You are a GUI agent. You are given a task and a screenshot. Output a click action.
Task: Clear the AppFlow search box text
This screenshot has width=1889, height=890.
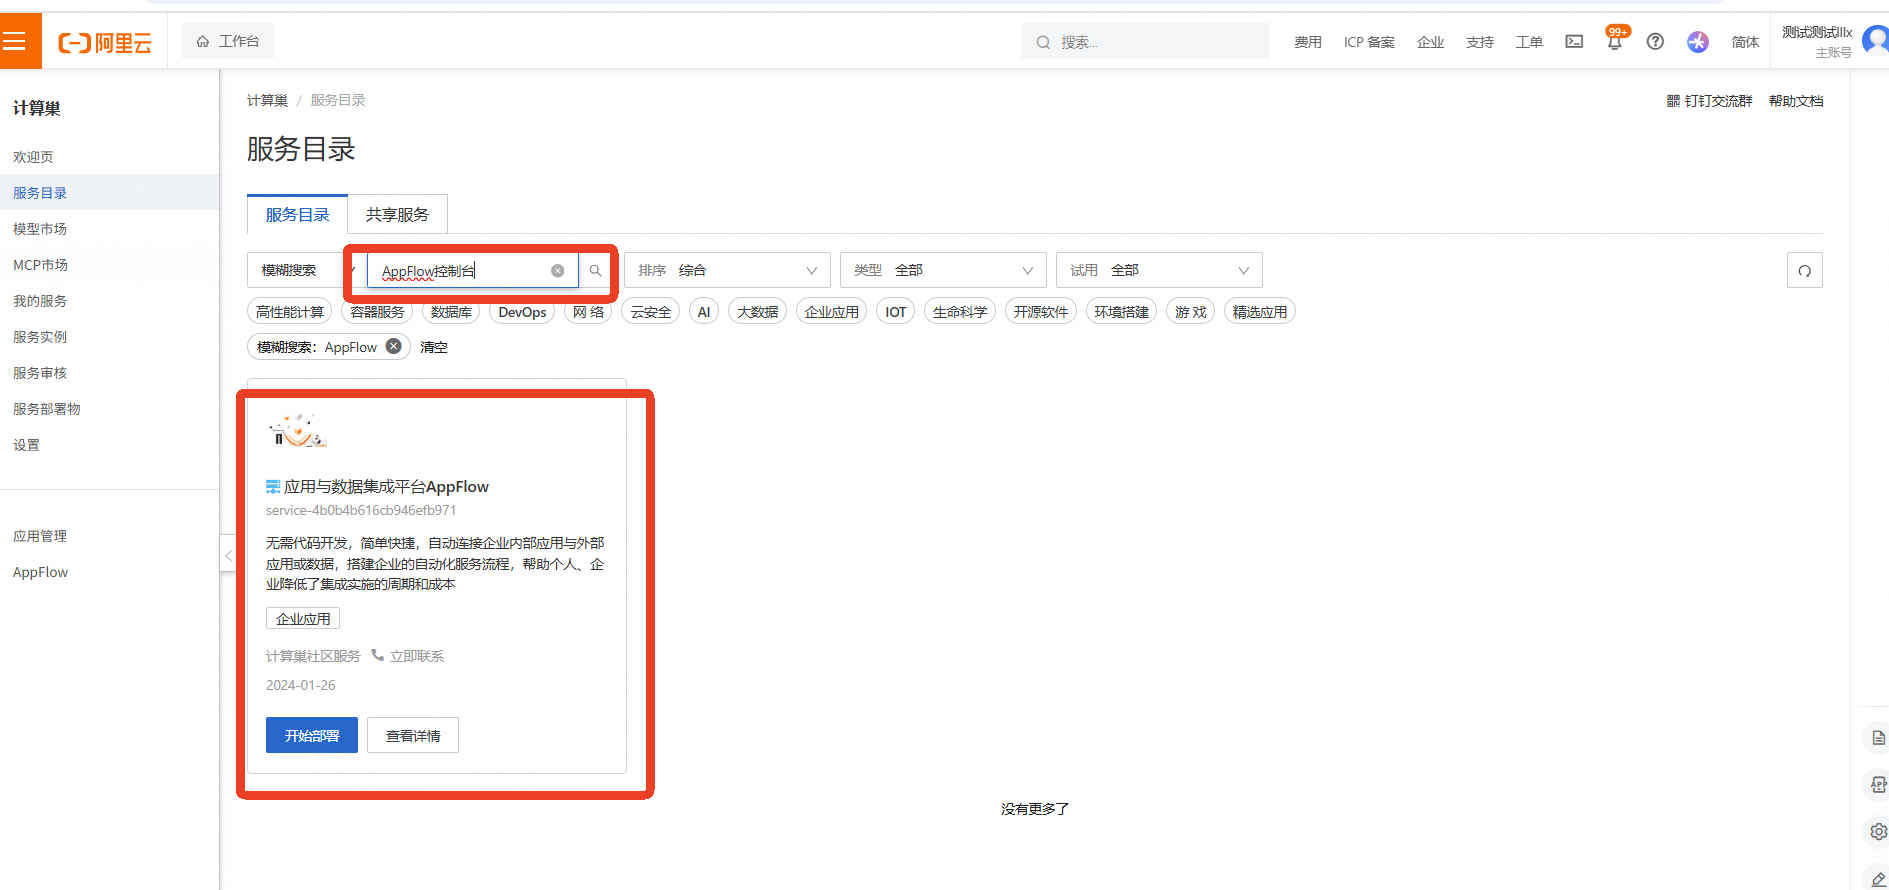point(558,271)
